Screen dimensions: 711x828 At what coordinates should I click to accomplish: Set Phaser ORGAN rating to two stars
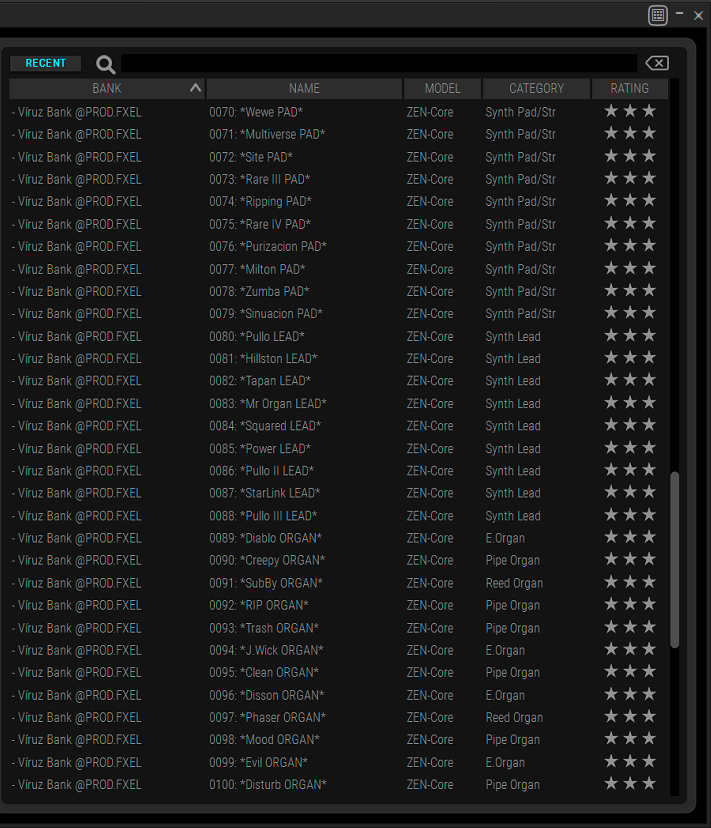tap(630, 716)
